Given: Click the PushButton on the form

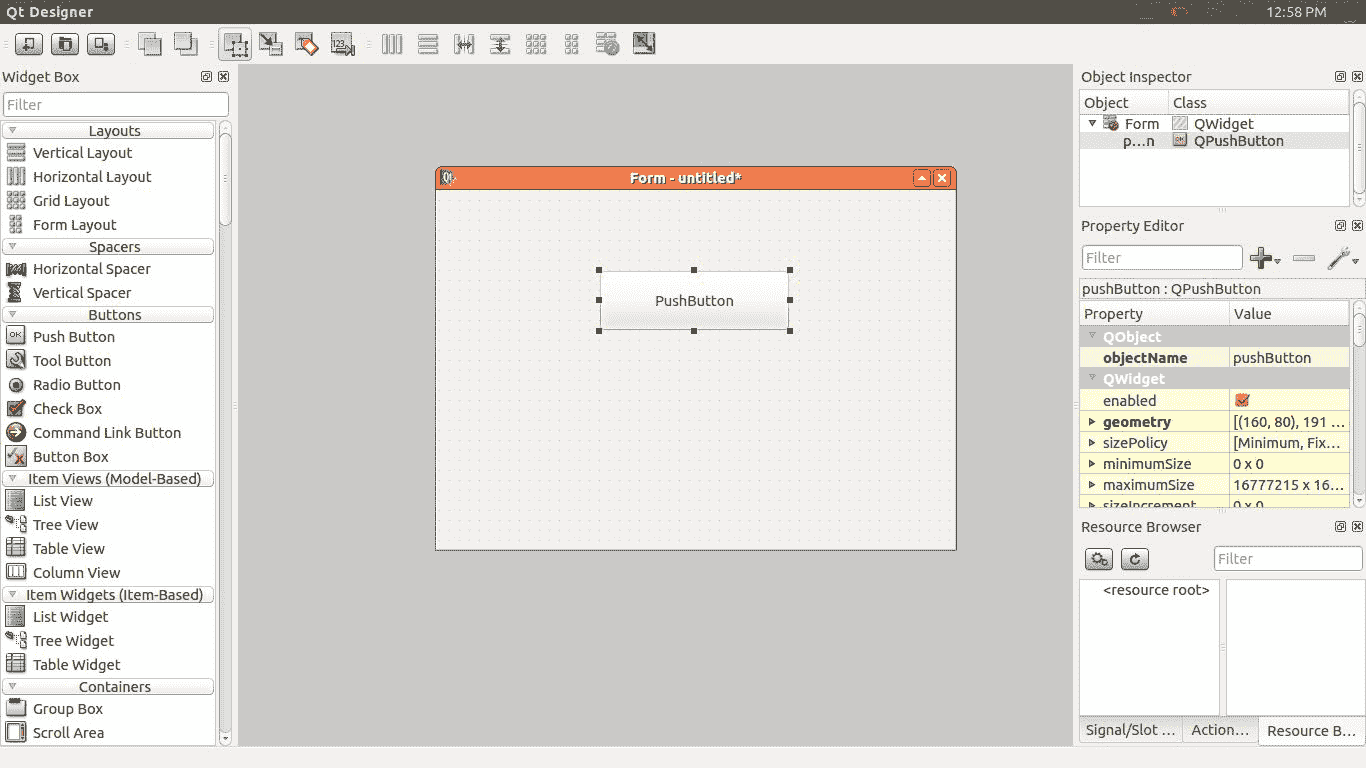Looking at the screenshot, I should (694, 301).
